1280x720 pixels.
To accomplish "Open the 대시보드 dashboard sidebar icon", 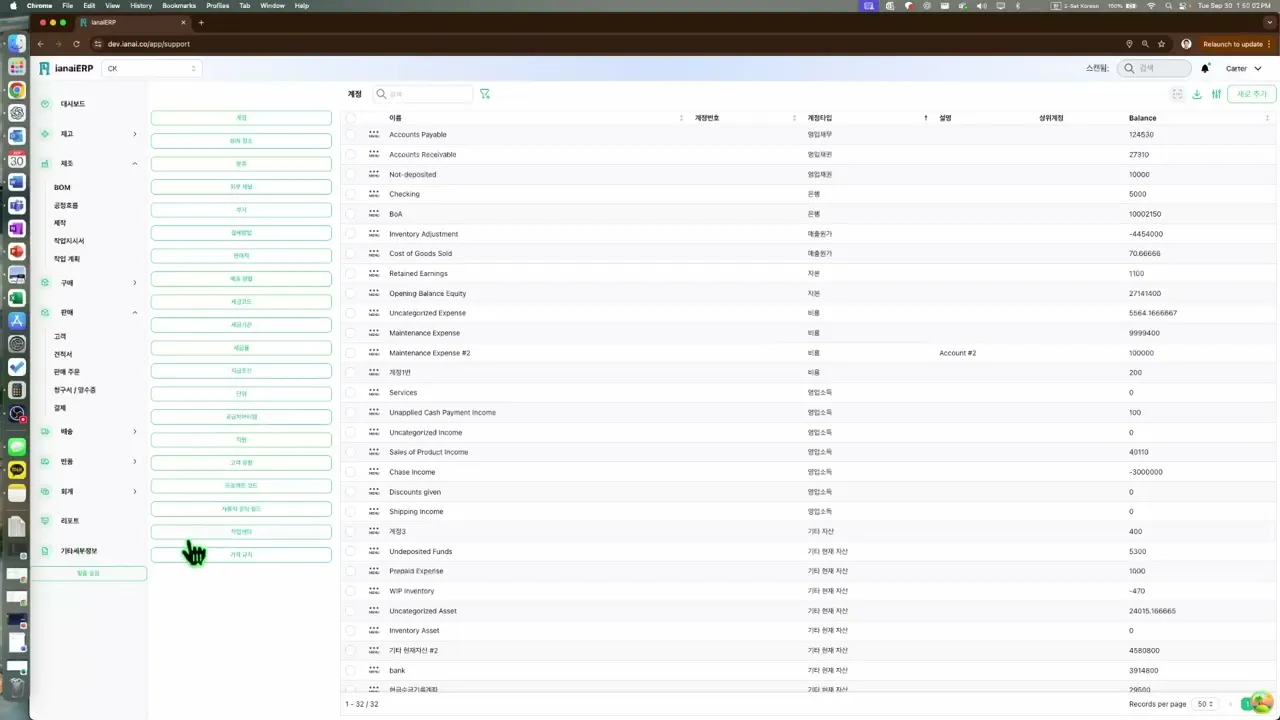I will 45,104.
